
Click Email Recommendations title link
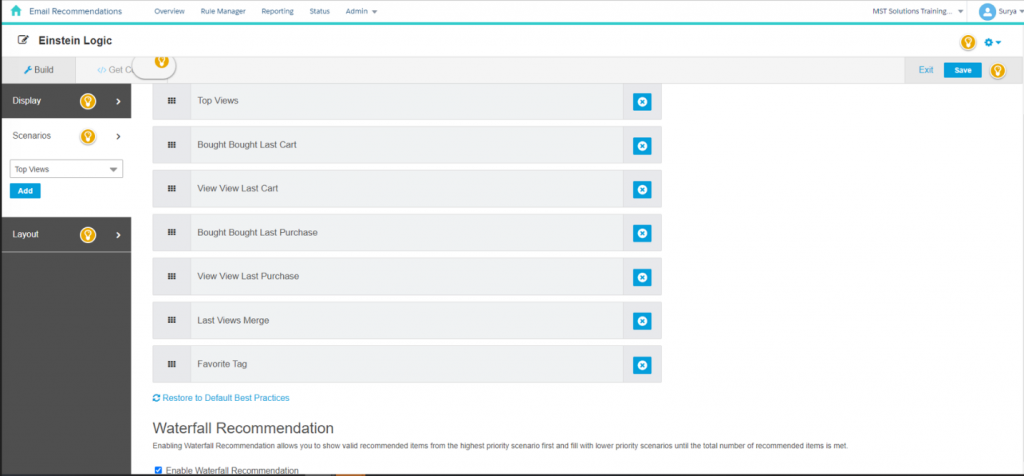(75, 11)
